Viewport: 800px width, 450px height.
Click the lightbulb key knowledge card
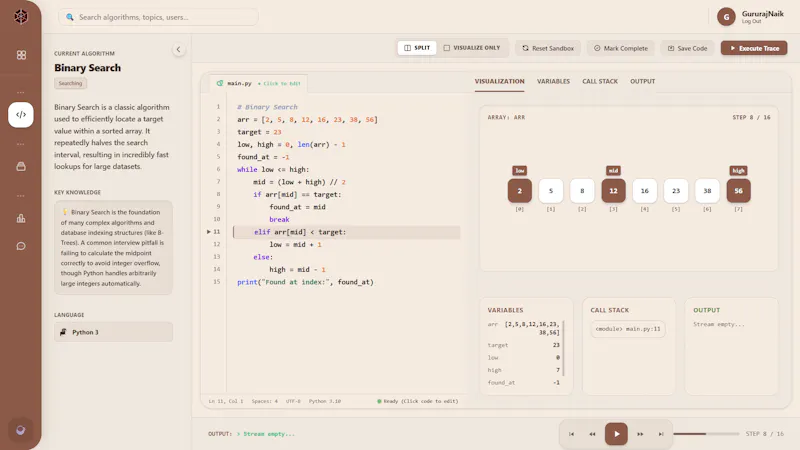point(113,247)
